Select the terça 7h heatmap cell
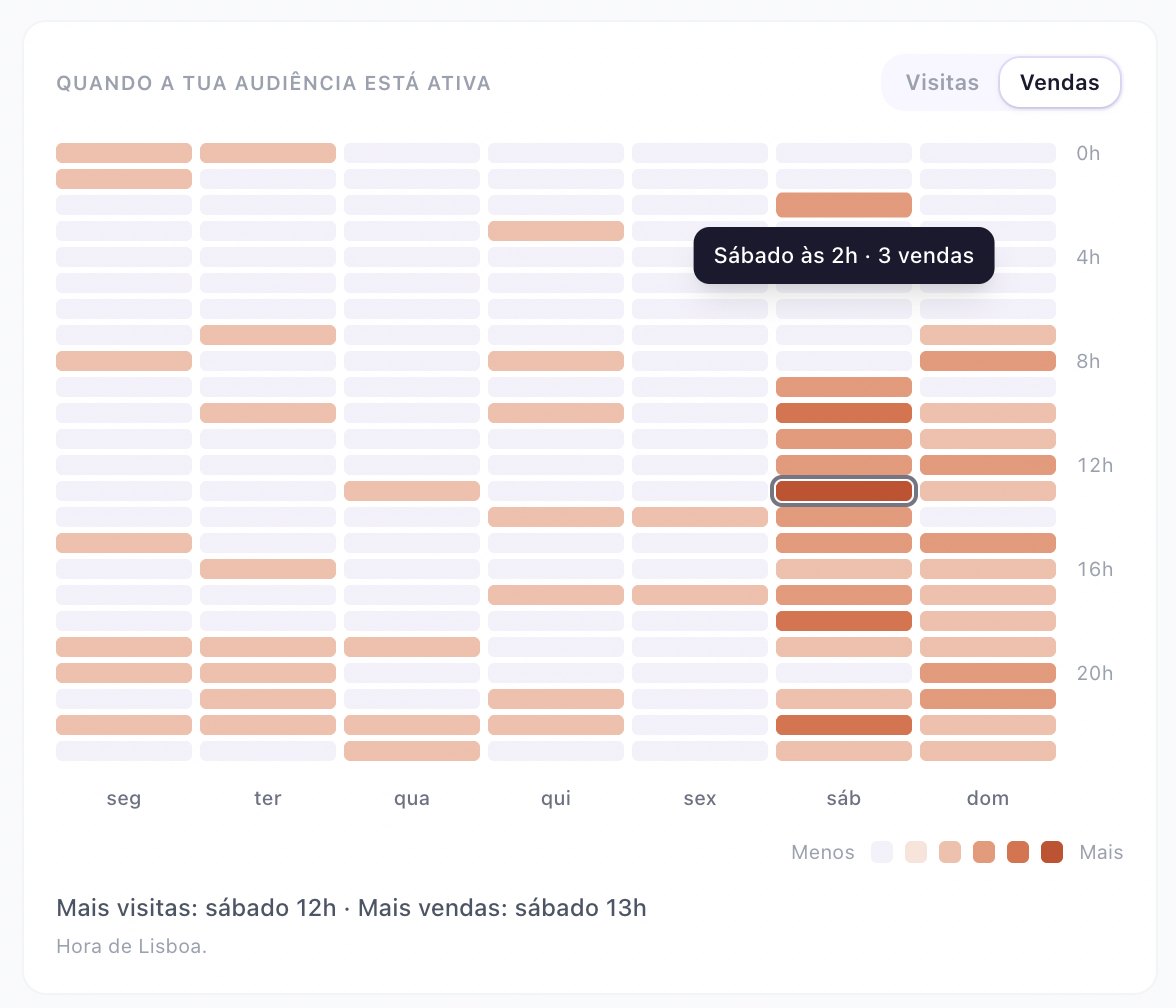The height and width of the screenshot is (1008, 1176). [268, 335]
